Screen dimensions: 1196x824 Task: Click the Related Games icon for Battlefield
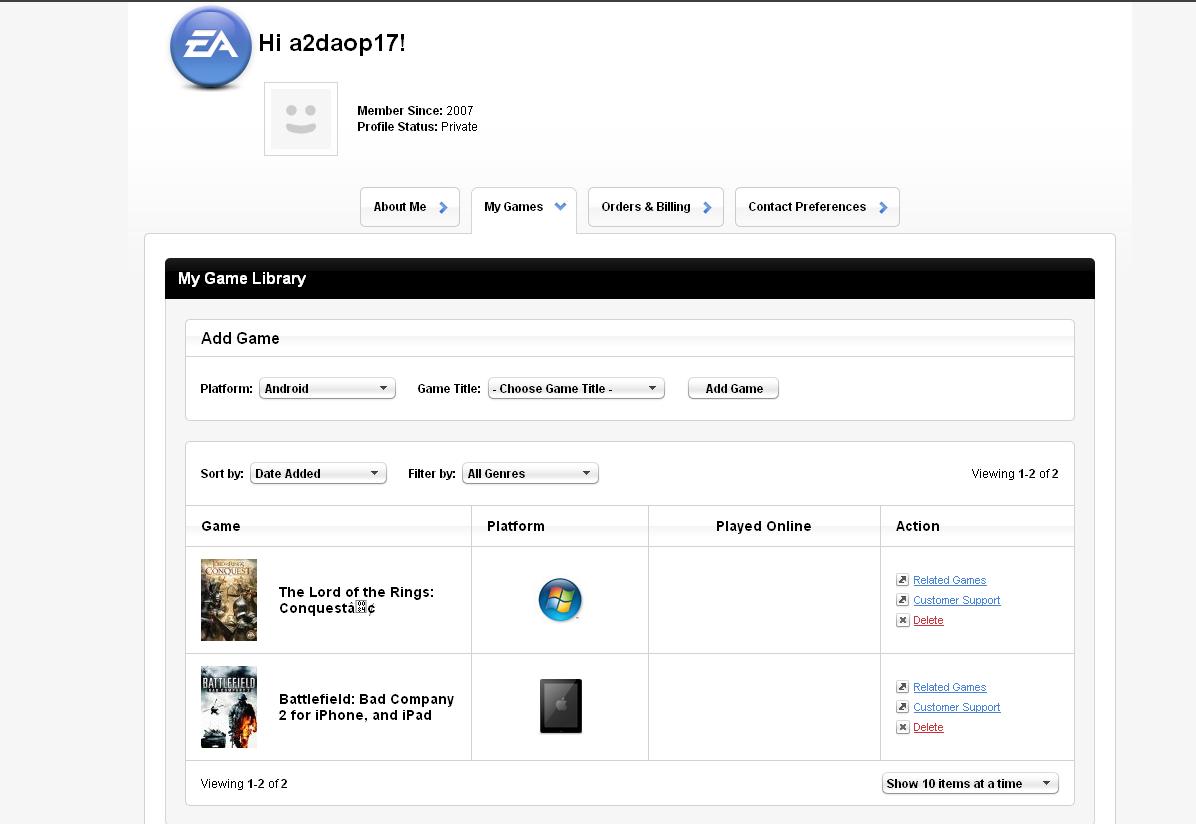(x=902, y=687)
